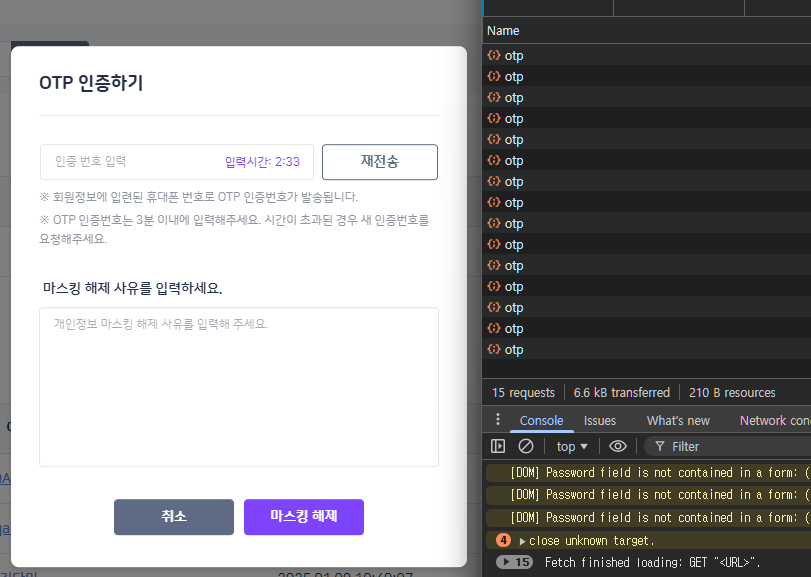Open the What's new tab
Screen dimensions: 811x577
pyautogui.click(x=678, y=420)
